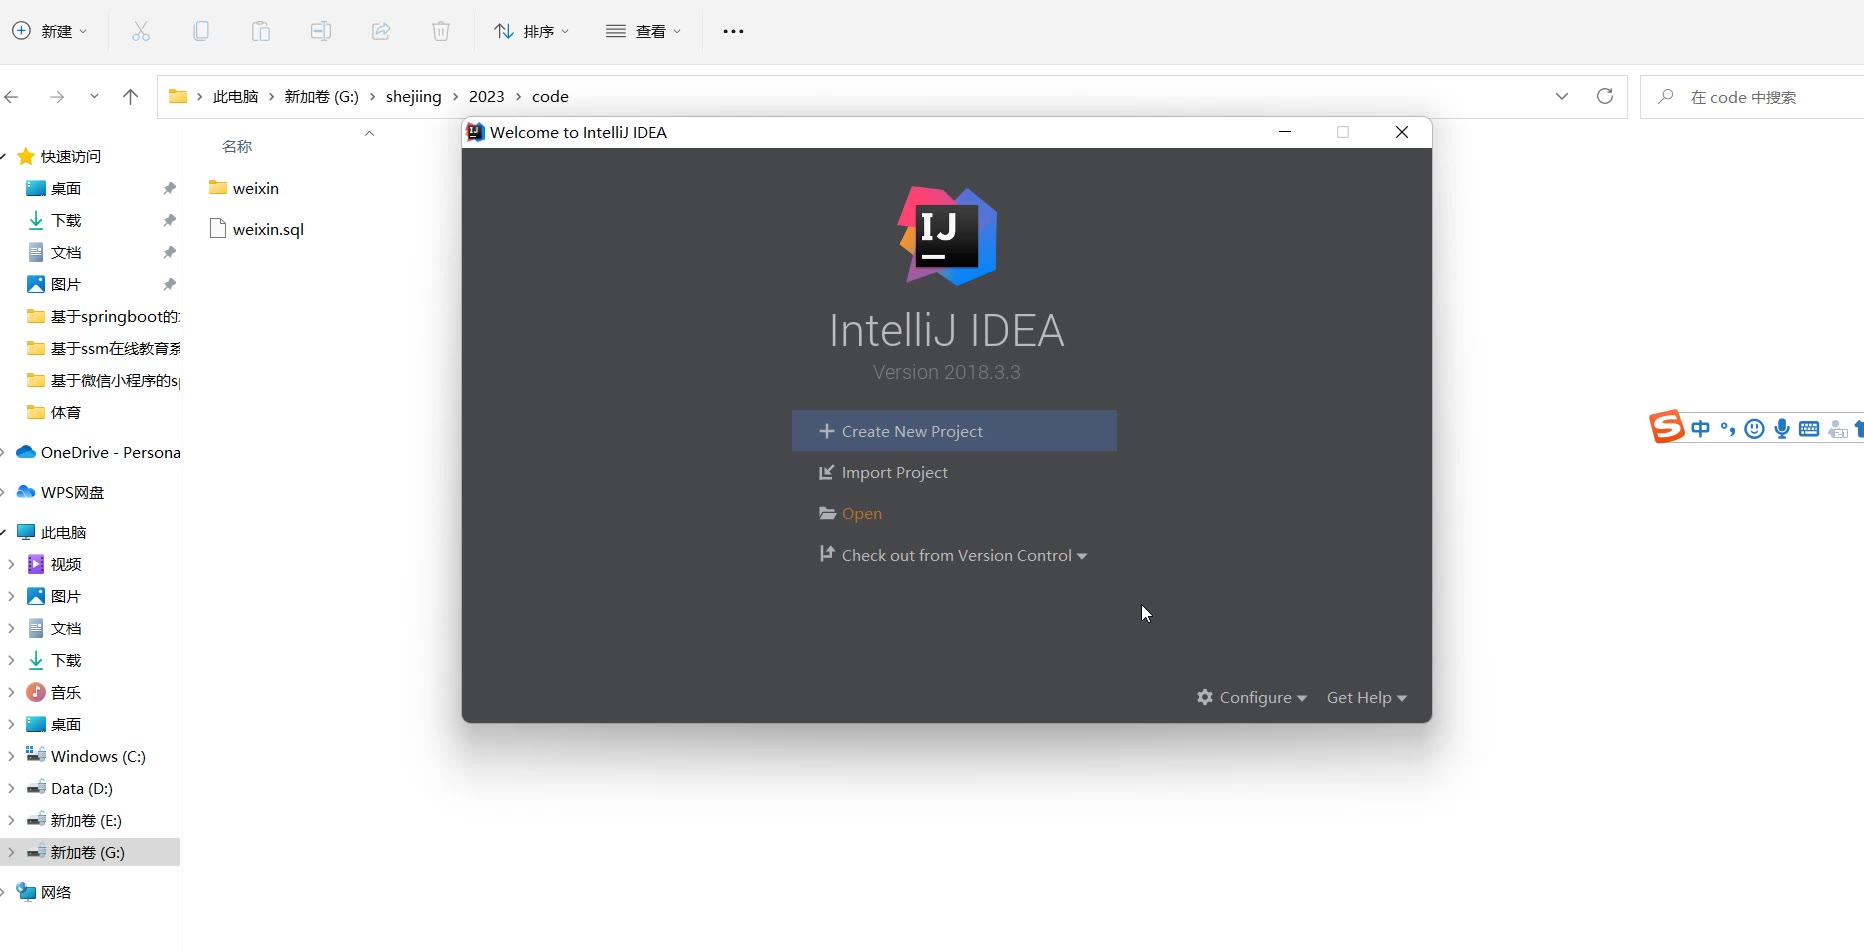The width and height of the screenshot is (1864, 952).
Task: Click Import Project in IntelliJ welcome
Action: 883,472
